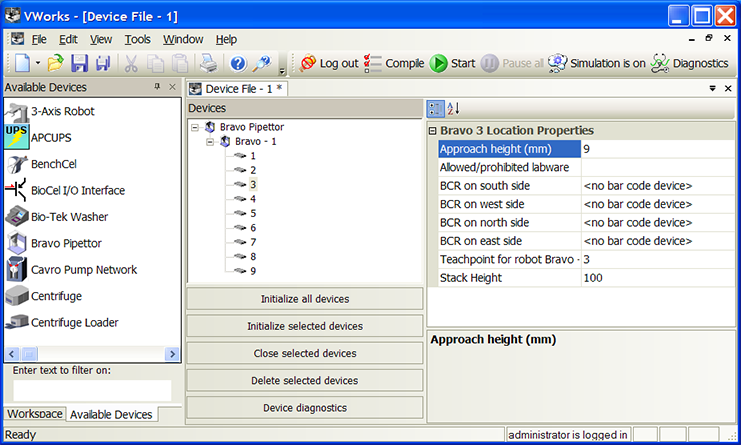This screenshot has width=741, height=445.
Task: Select location 7 under Bravo - 1
Action: [x=253, y=242]
